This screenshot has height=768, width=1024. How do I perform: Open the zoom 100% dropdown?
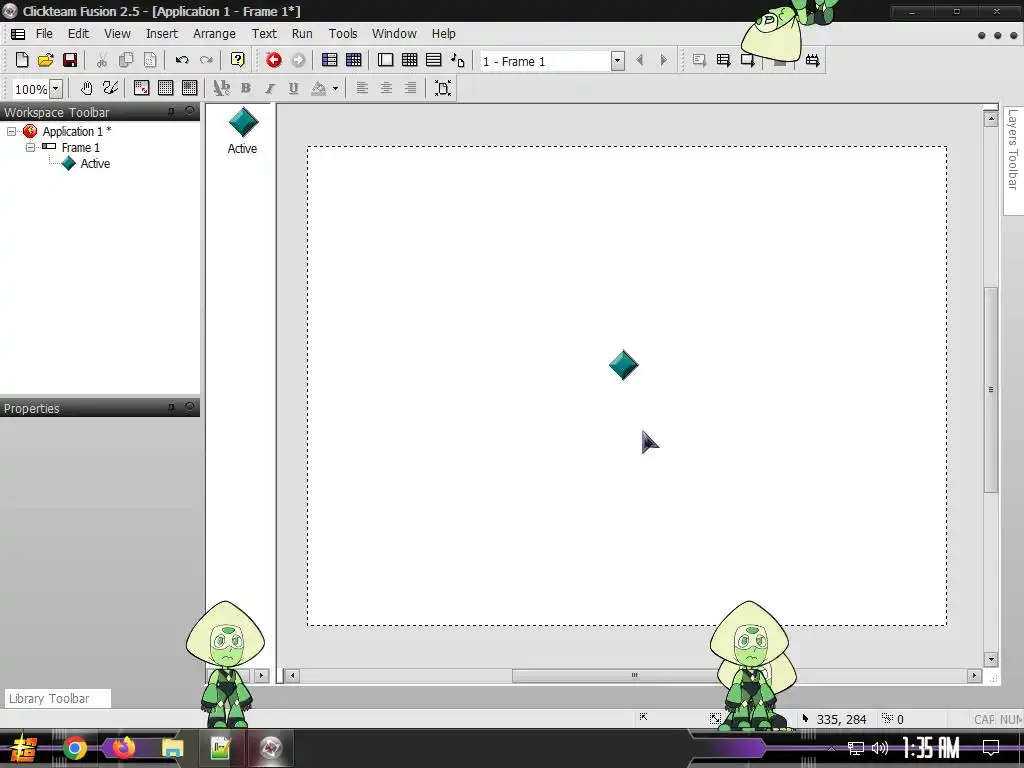pyautogui.click(x=56, y=89)
